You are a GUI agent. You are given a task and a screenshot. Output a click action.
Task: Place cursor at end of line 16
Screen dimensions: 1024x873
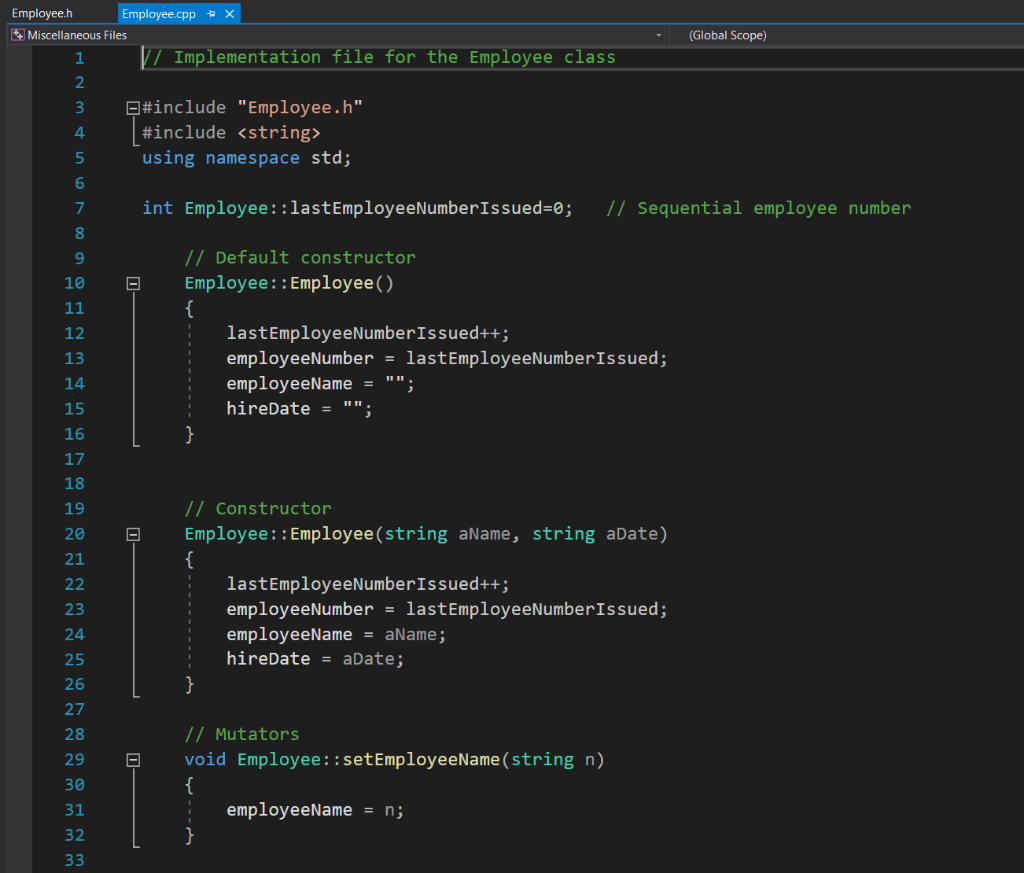click(x=196, y=433)
